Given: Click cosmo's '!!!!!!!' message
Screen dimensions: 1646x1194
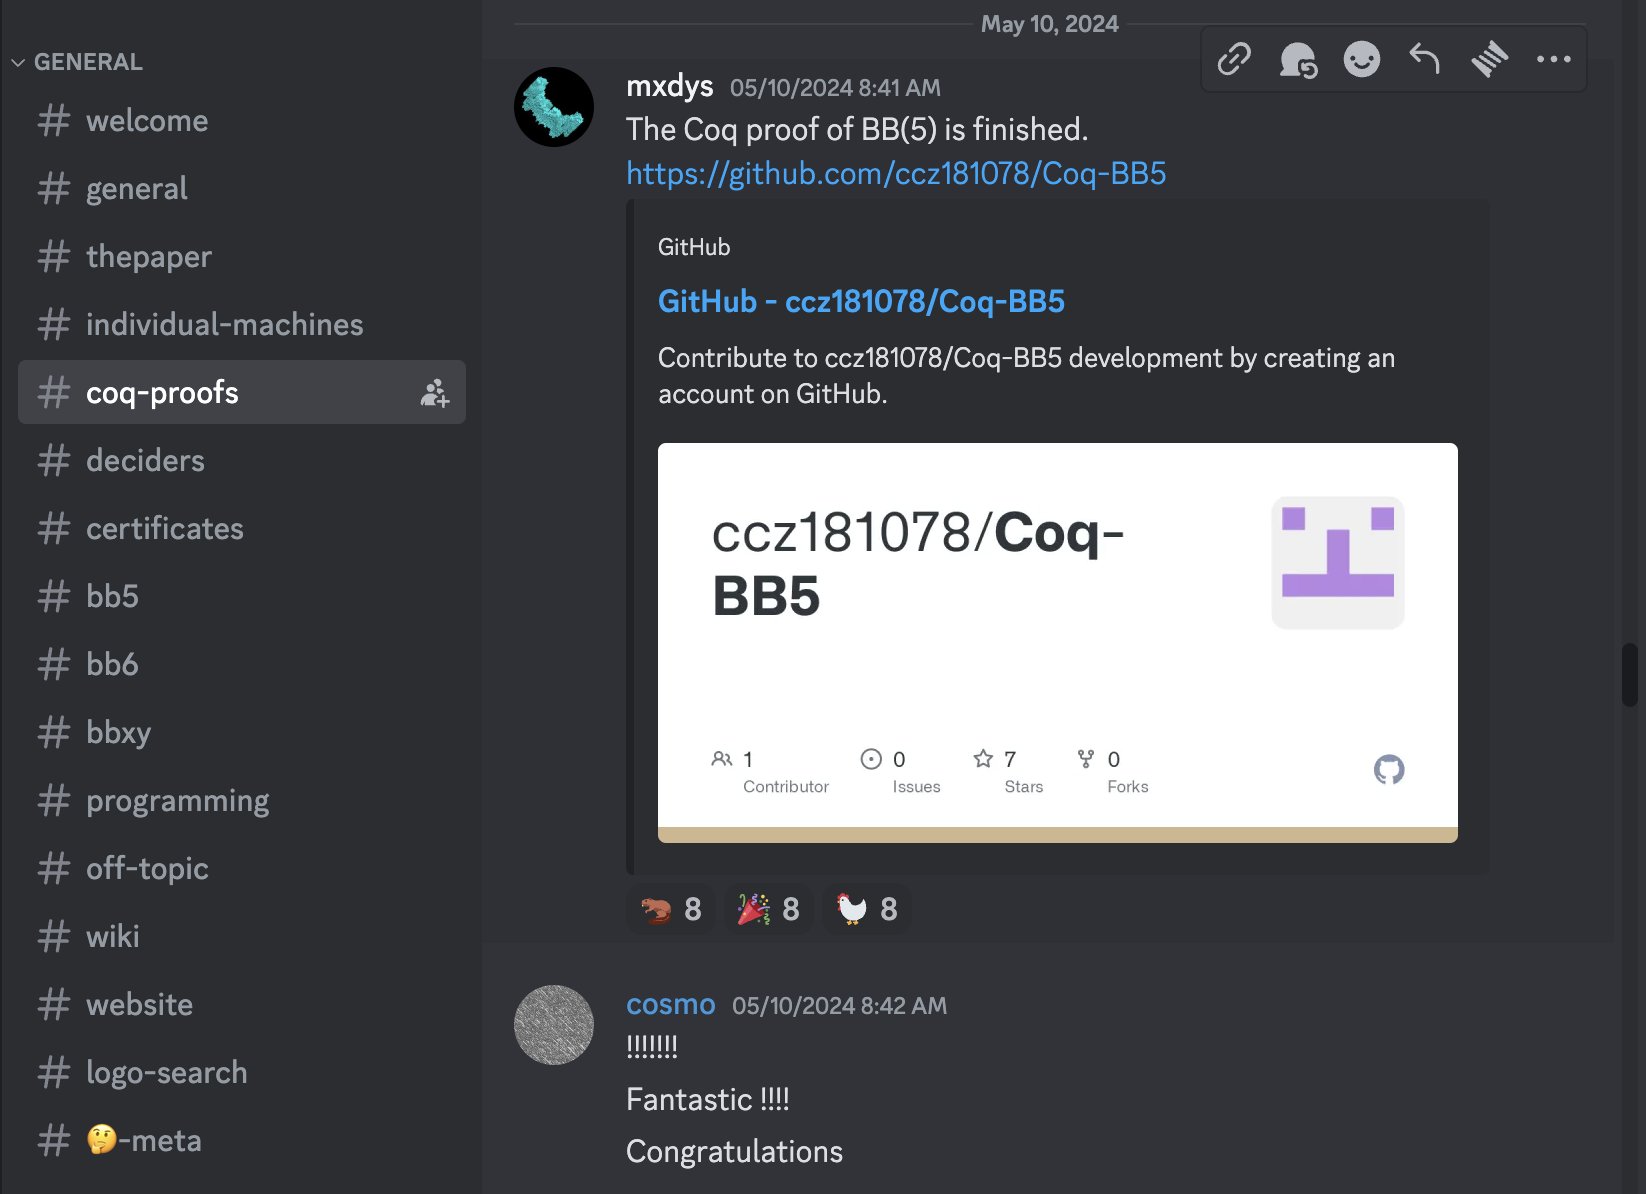Looking at the screenshot, I should 652,1047.
